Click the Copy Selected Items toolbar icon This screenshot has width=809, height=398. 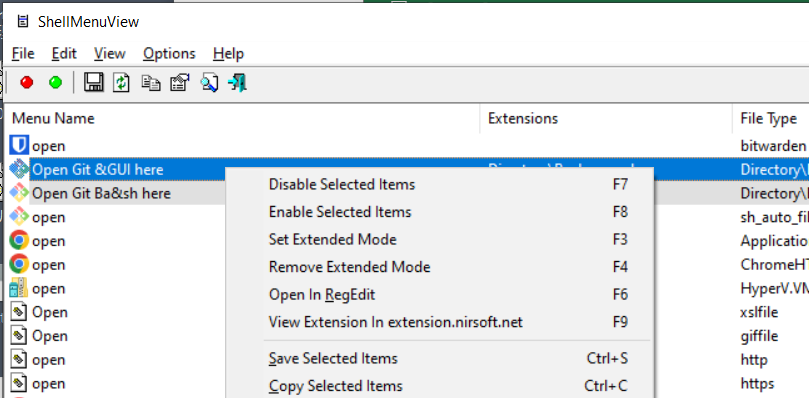pos(151,83)
